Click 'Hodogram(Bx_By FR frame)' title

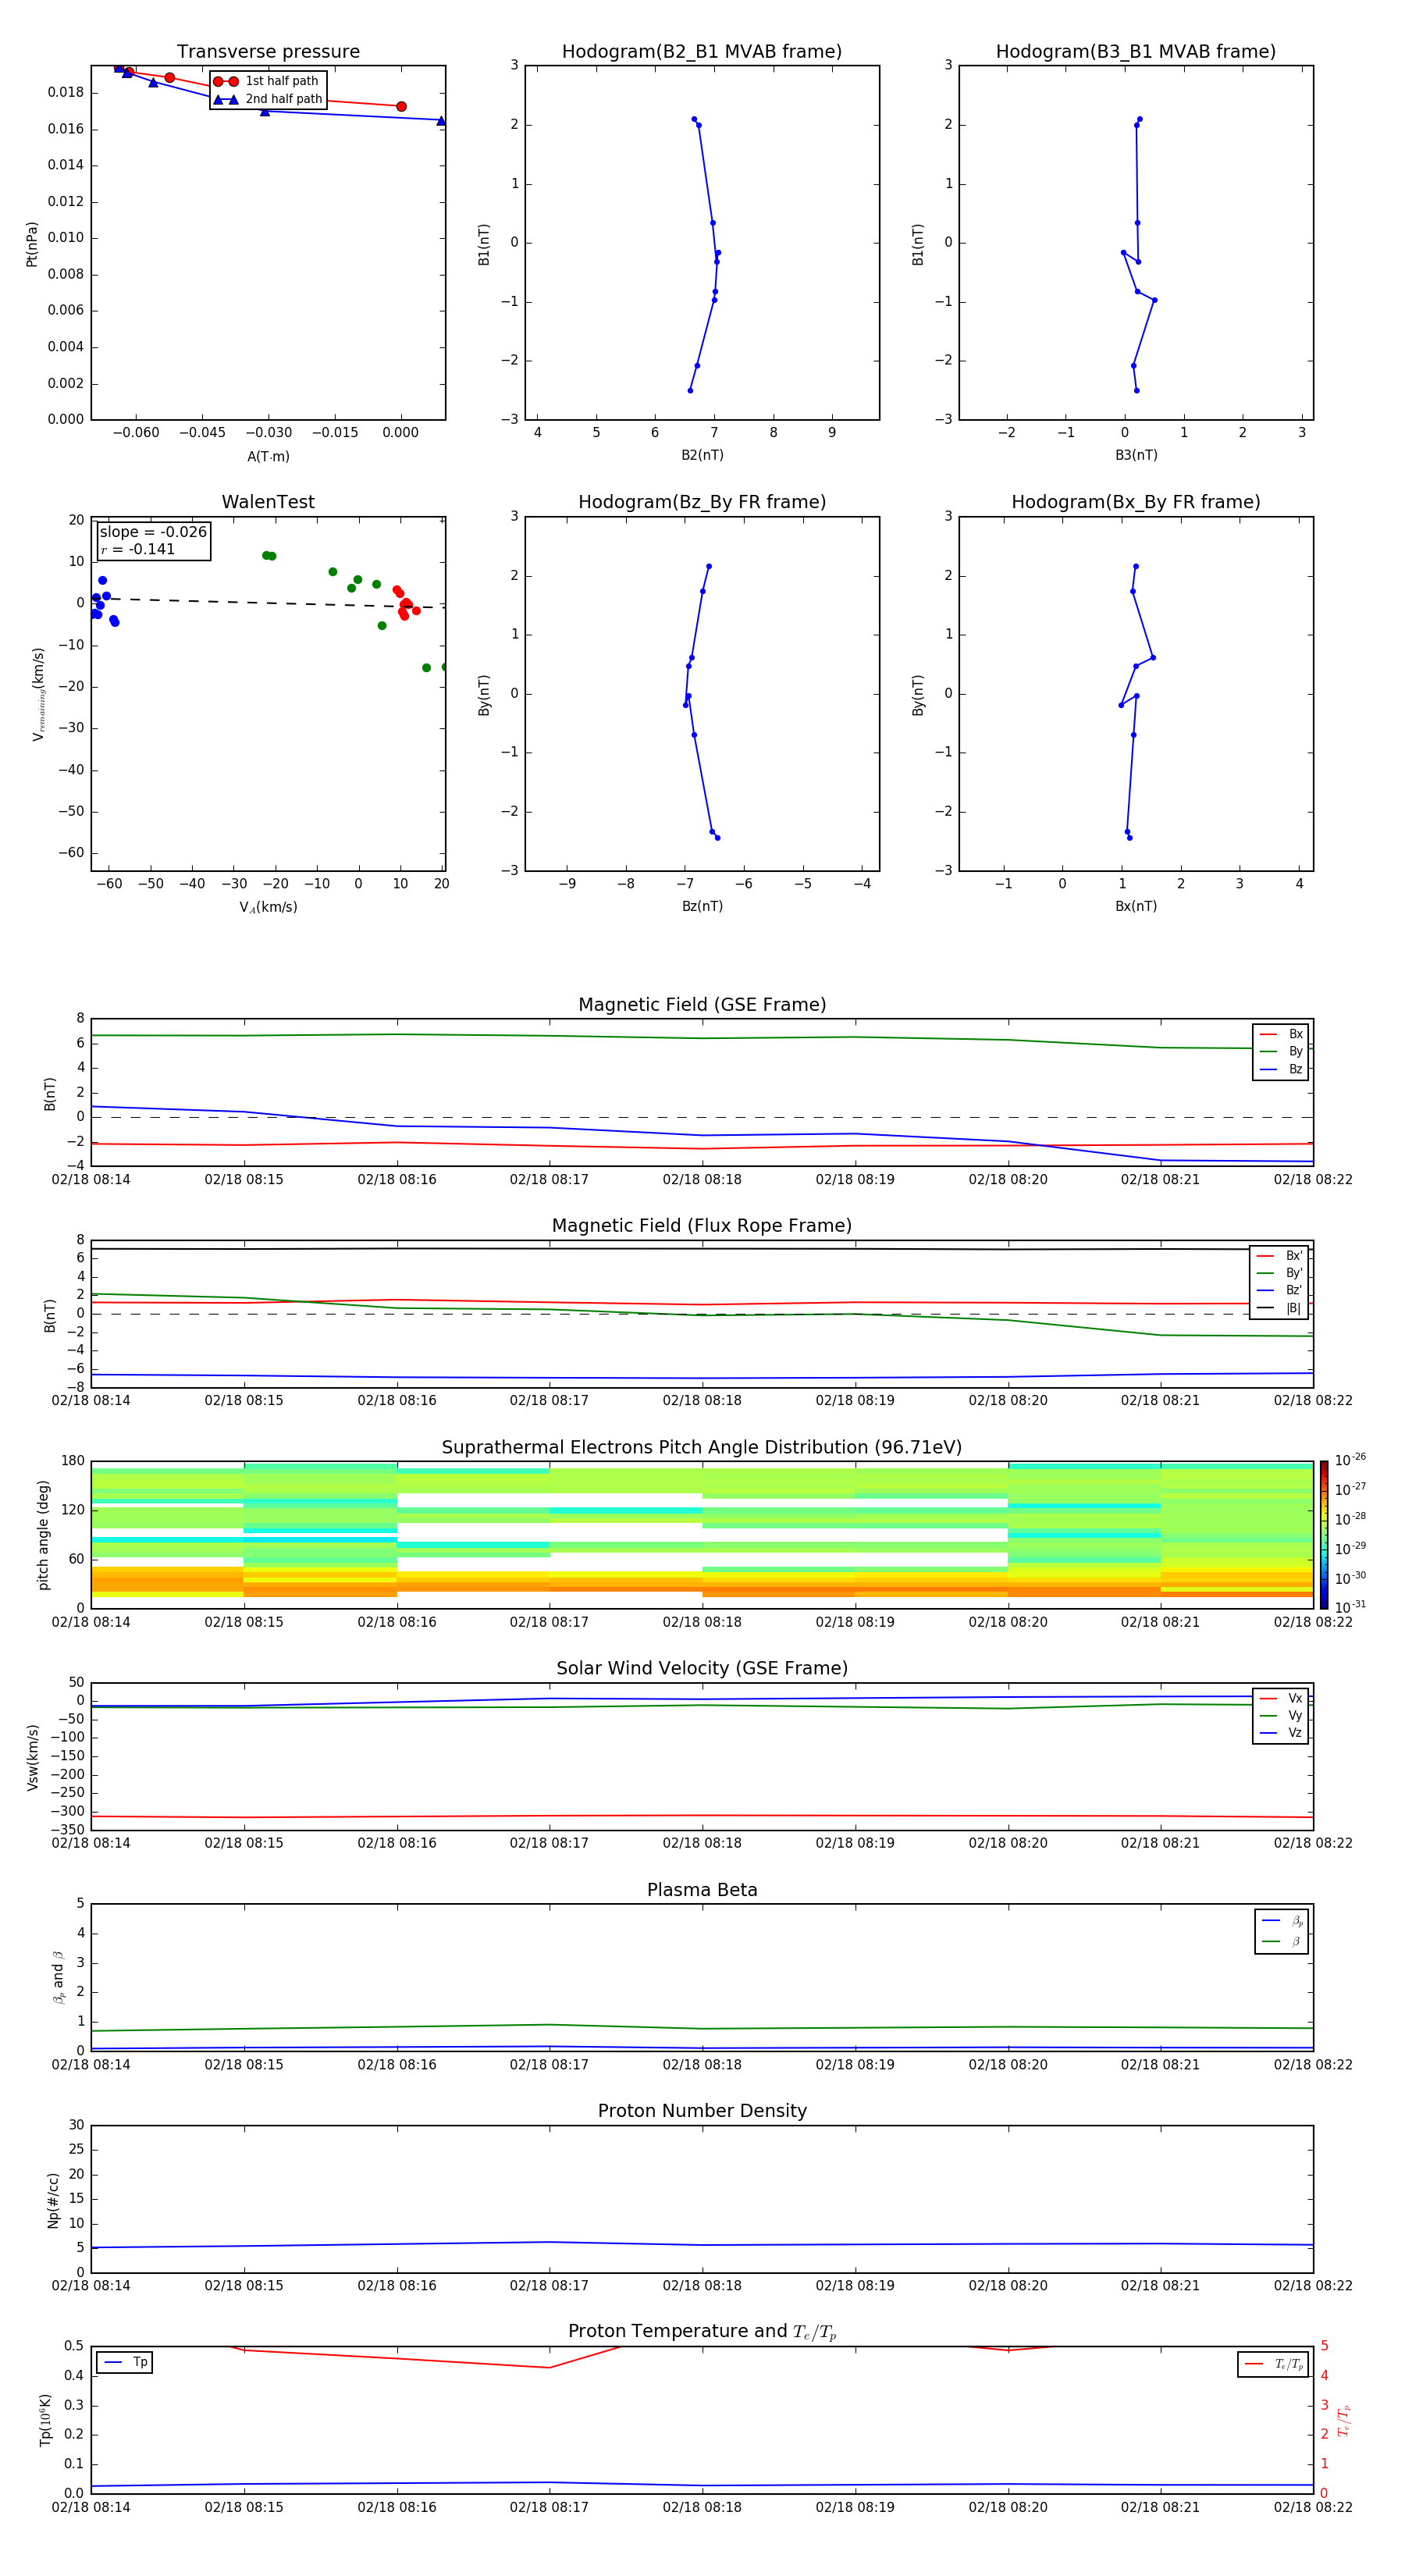coord(1136,502)
